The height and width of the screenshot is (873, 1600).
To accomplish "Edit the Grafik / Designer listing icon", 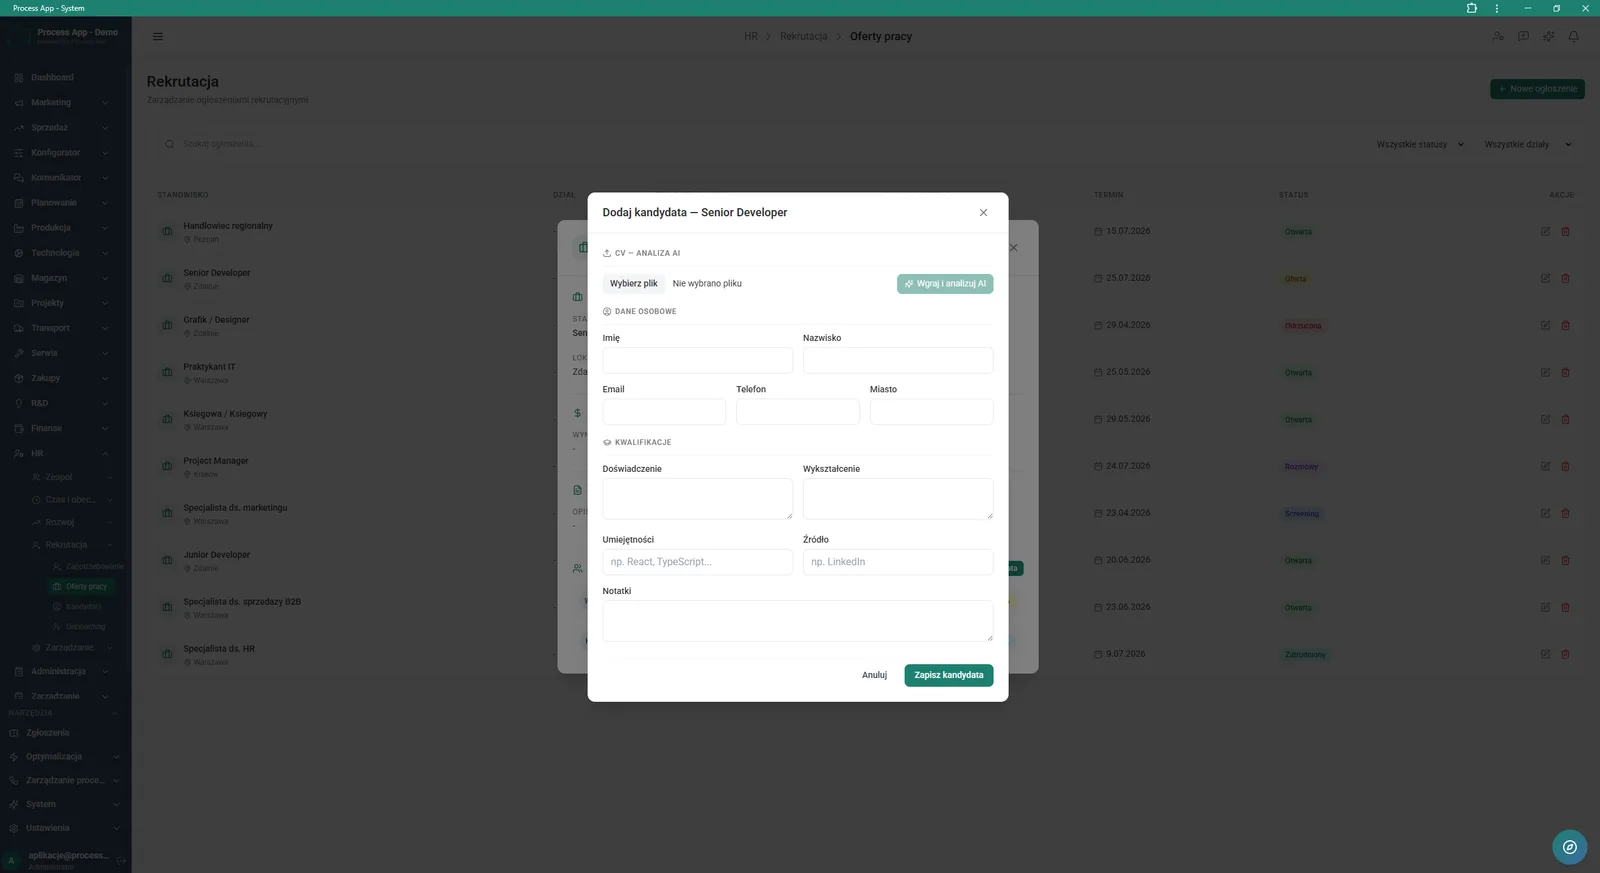I will click(1545, 326).
